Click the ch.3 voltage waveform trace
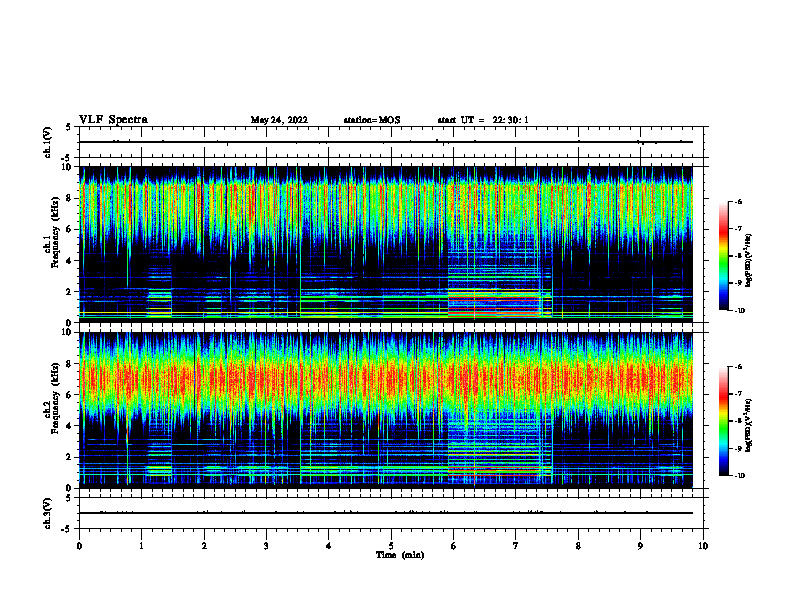This screenshot has height=612, width=792. point(386,513)
